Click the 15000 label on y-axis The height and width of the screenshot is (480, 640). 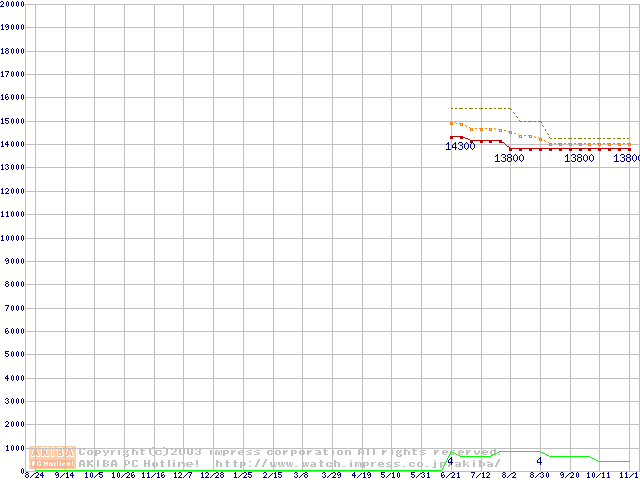click(12, 121)
